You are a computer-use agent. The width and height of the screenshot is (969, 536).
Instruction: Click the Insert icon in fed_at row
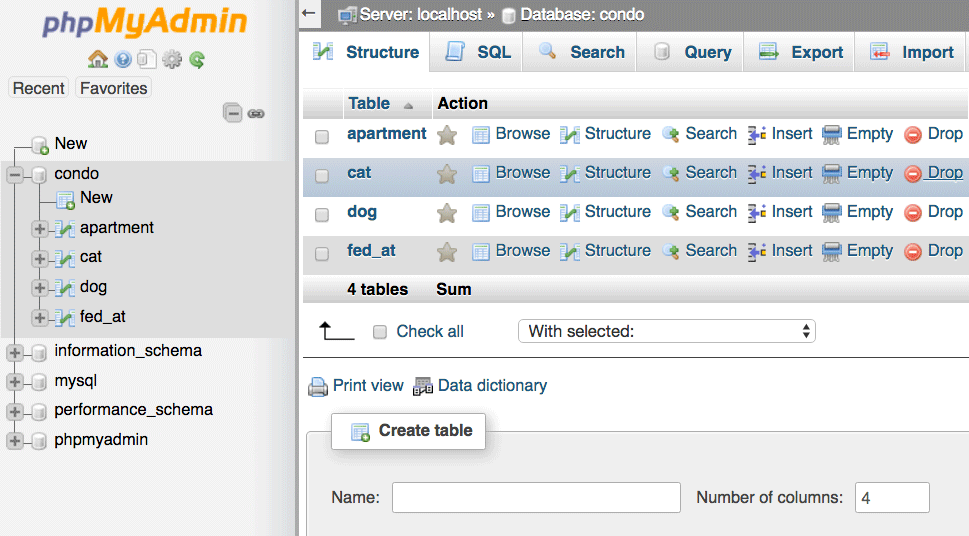point(757,252)
